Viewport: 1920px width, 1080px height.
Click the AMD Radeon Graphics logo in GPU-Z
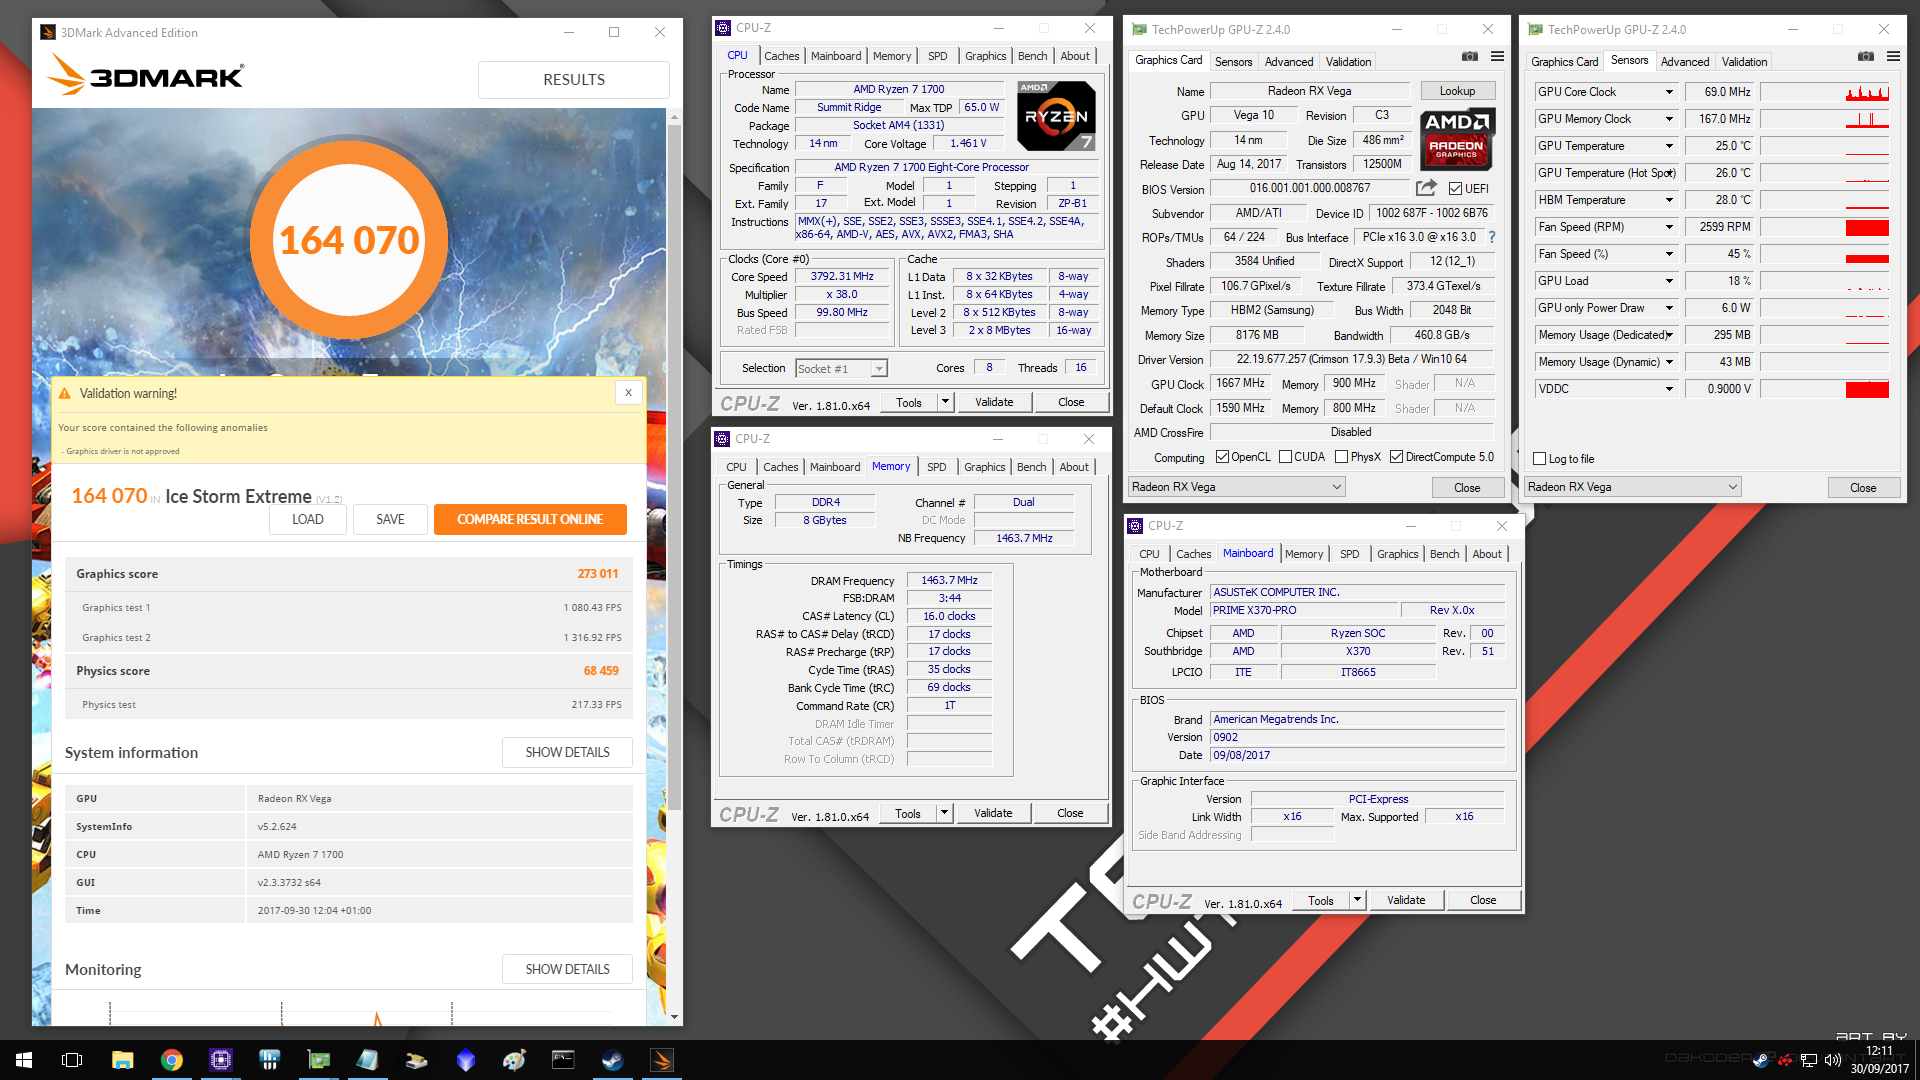pos(1457,140)
